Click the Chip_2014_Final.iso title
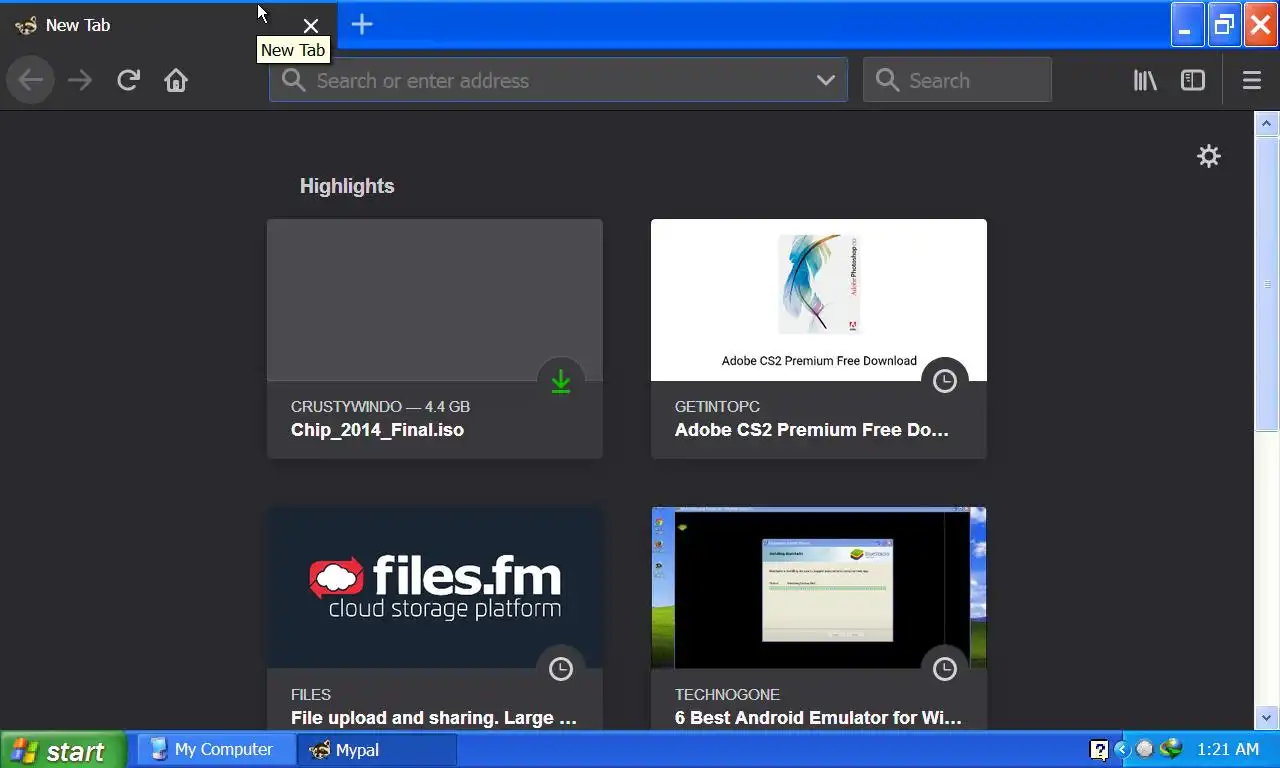This screenshot has width=1280, height=768. 377,430
